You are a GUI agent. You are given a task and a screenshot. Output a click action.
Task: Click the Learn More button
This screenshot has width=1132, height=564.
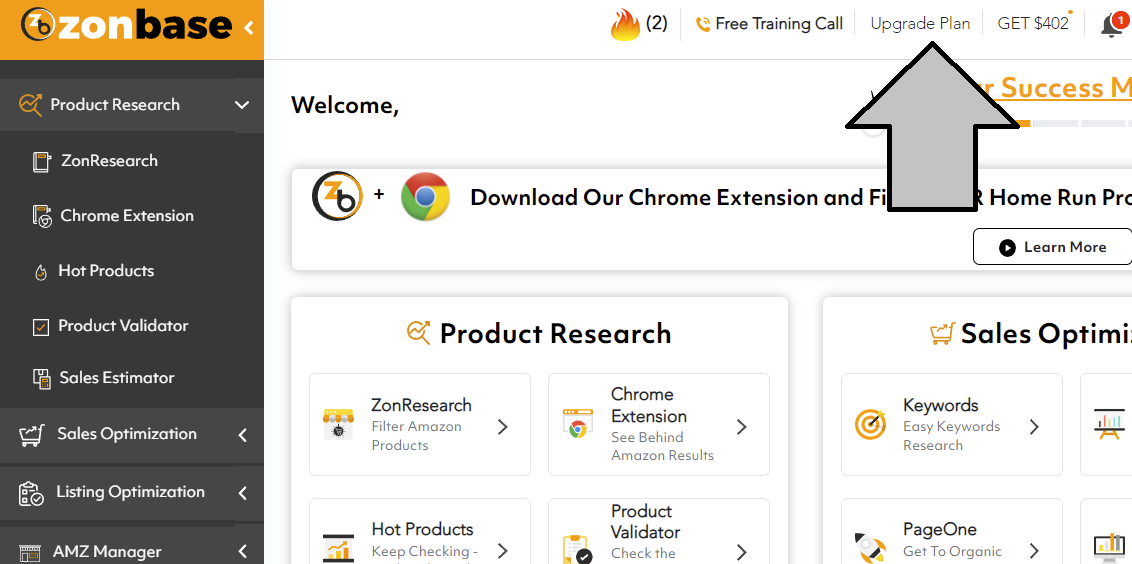click(1052, 247)
